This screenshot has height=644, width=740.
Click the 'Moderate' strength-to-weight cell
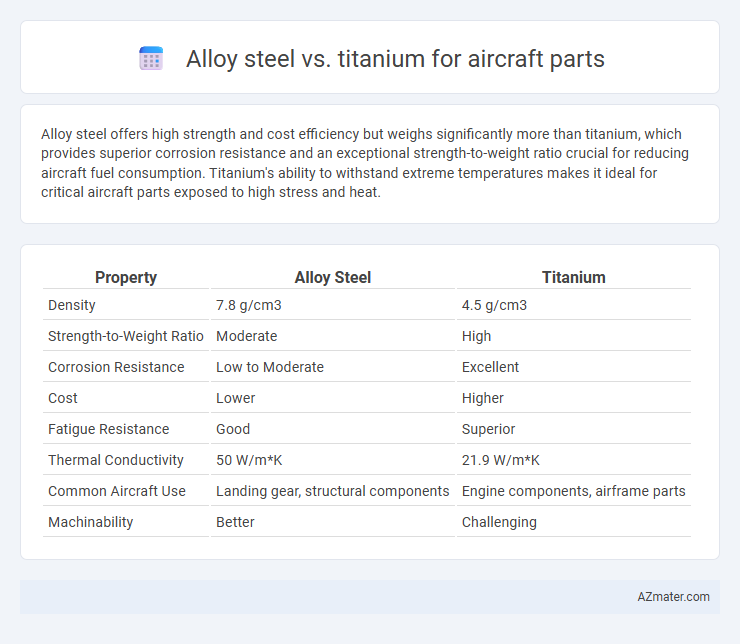pyautogui.click(x=246, y=336)
